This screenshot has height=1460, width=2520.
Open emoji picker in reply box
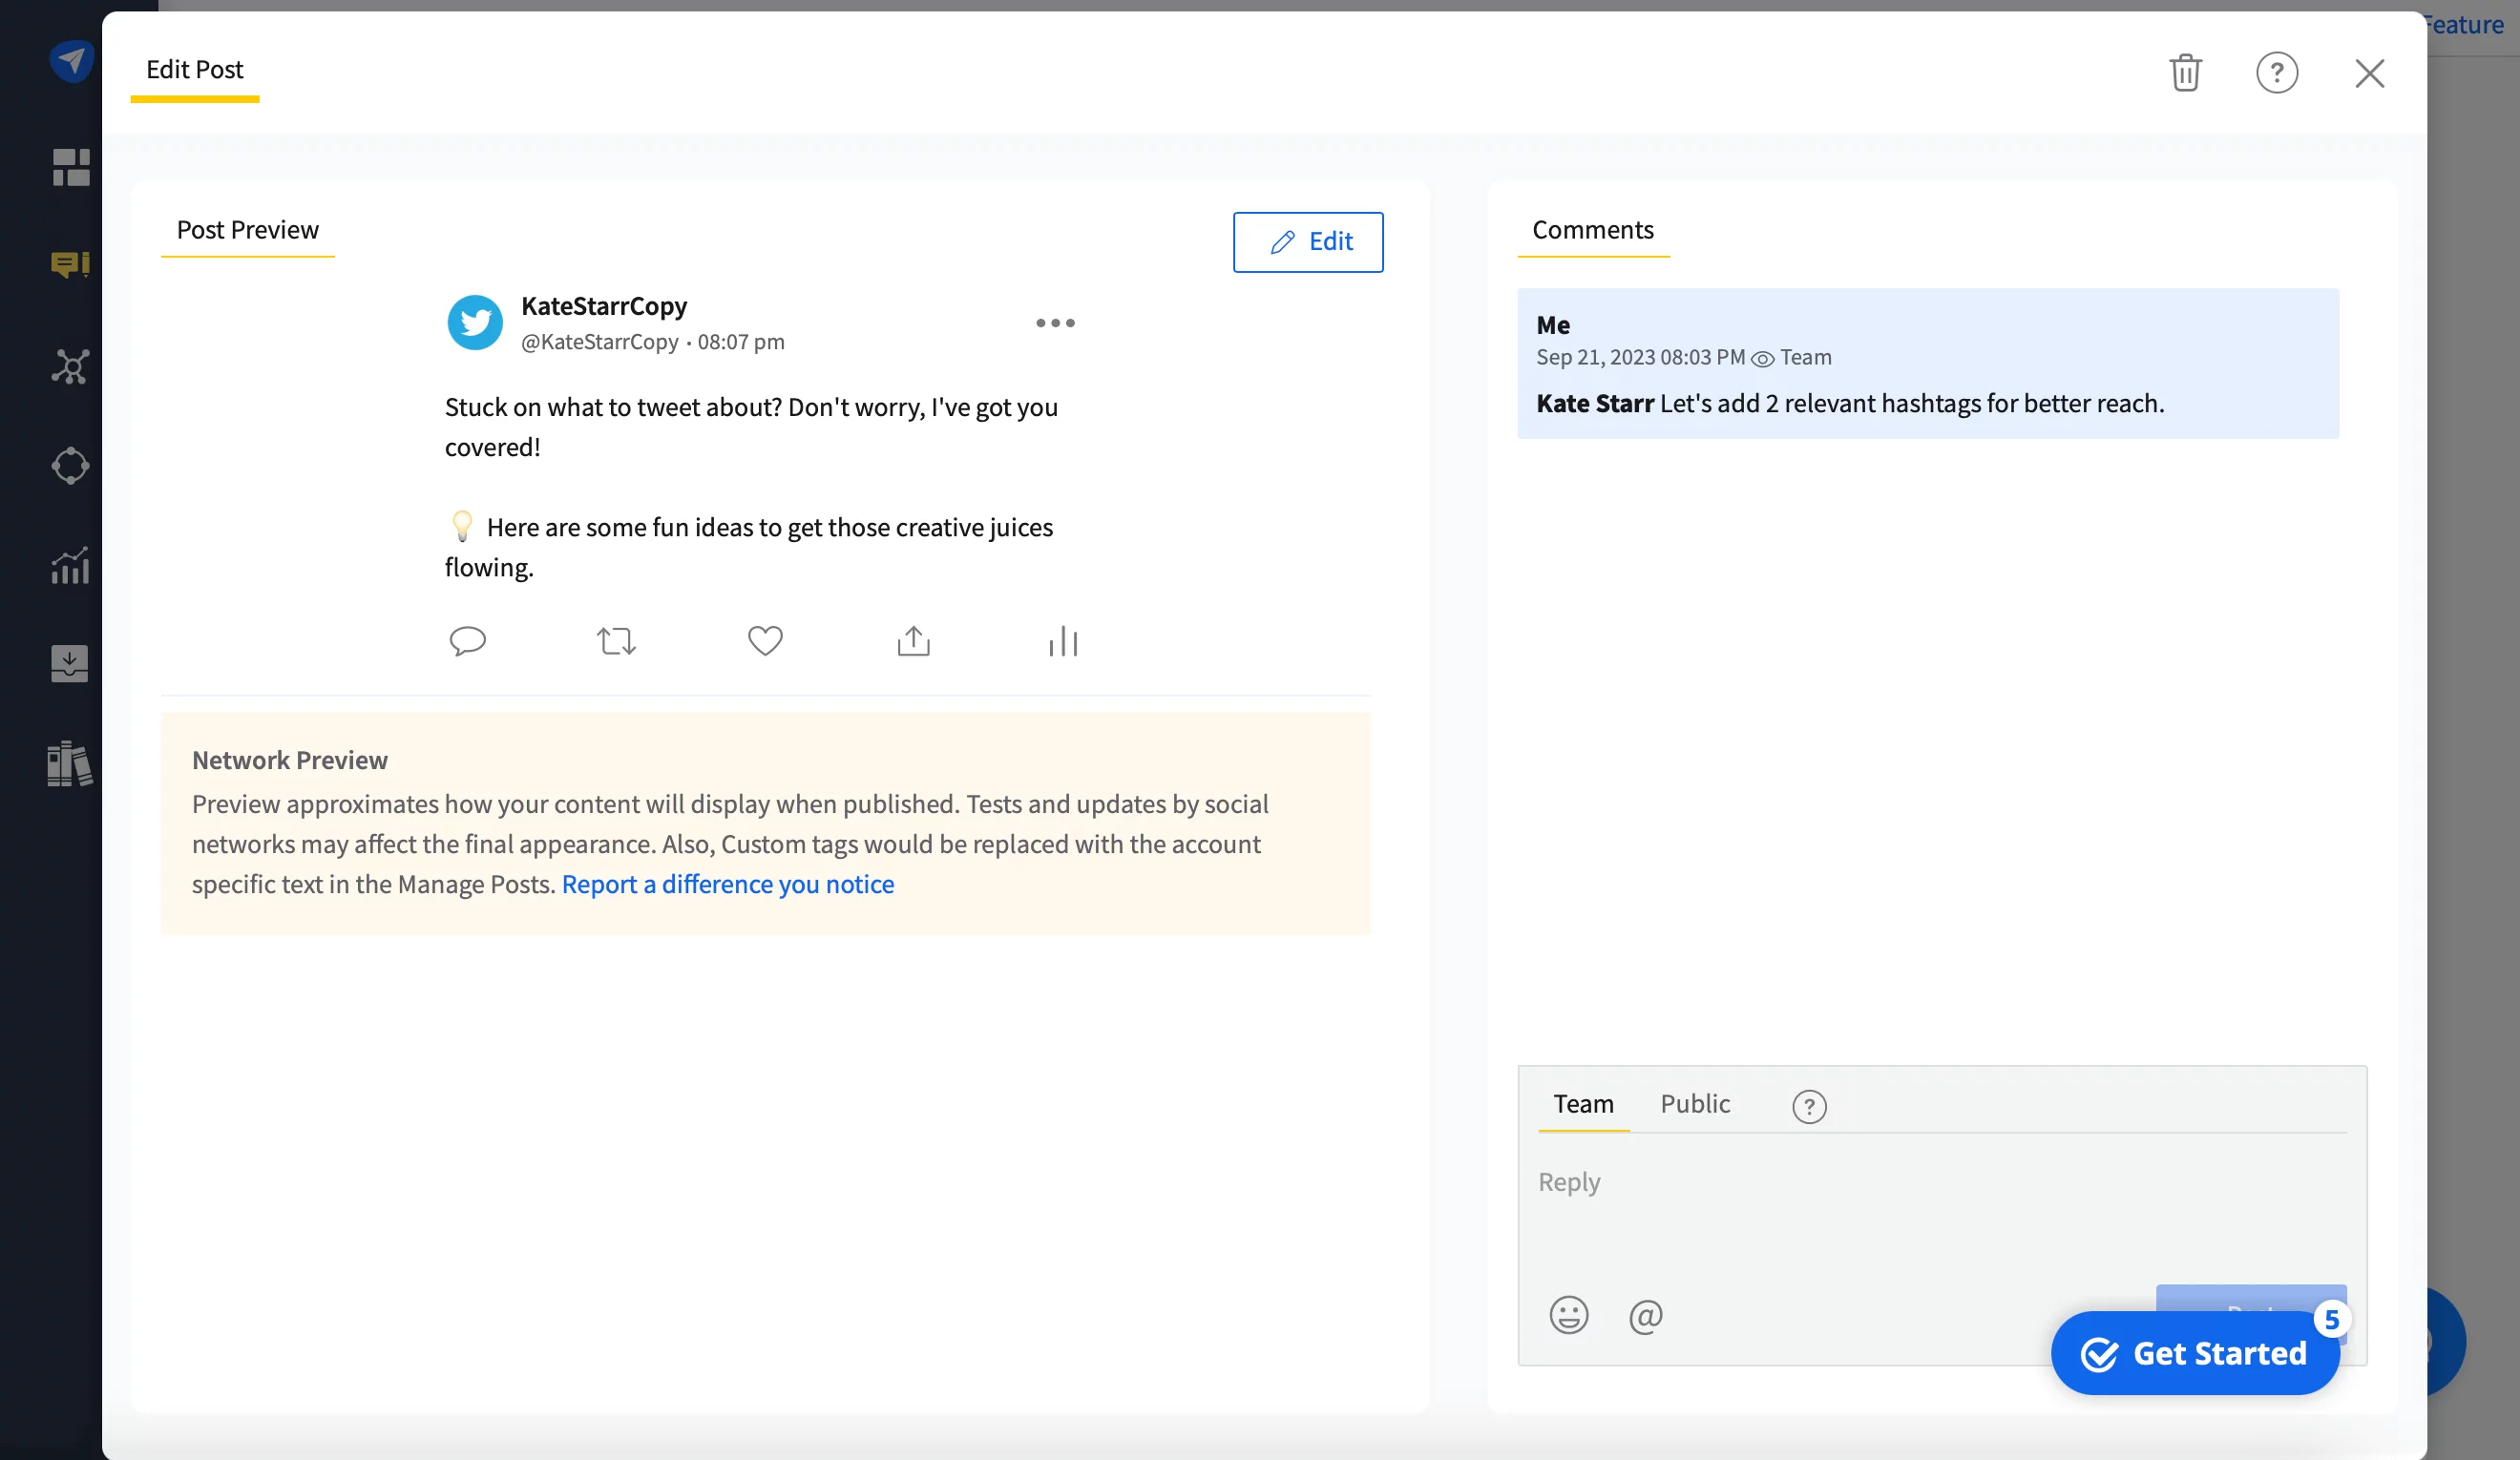[1568, 1315]
